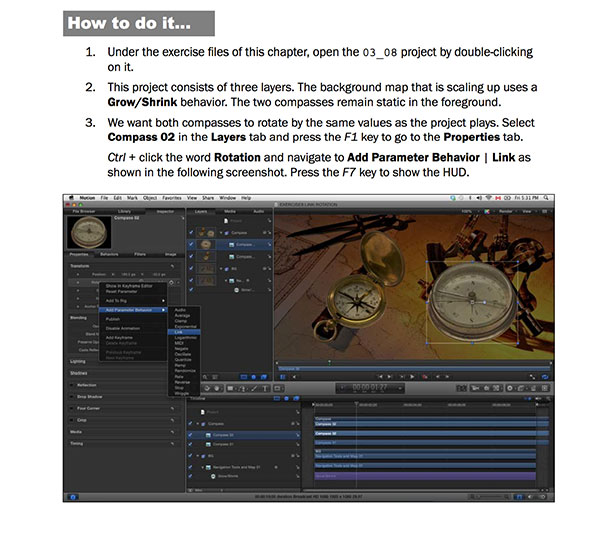Mute audio with speaker icon below canvas
The height and width of the screenshot is (556, 600).
coord(293,377)
